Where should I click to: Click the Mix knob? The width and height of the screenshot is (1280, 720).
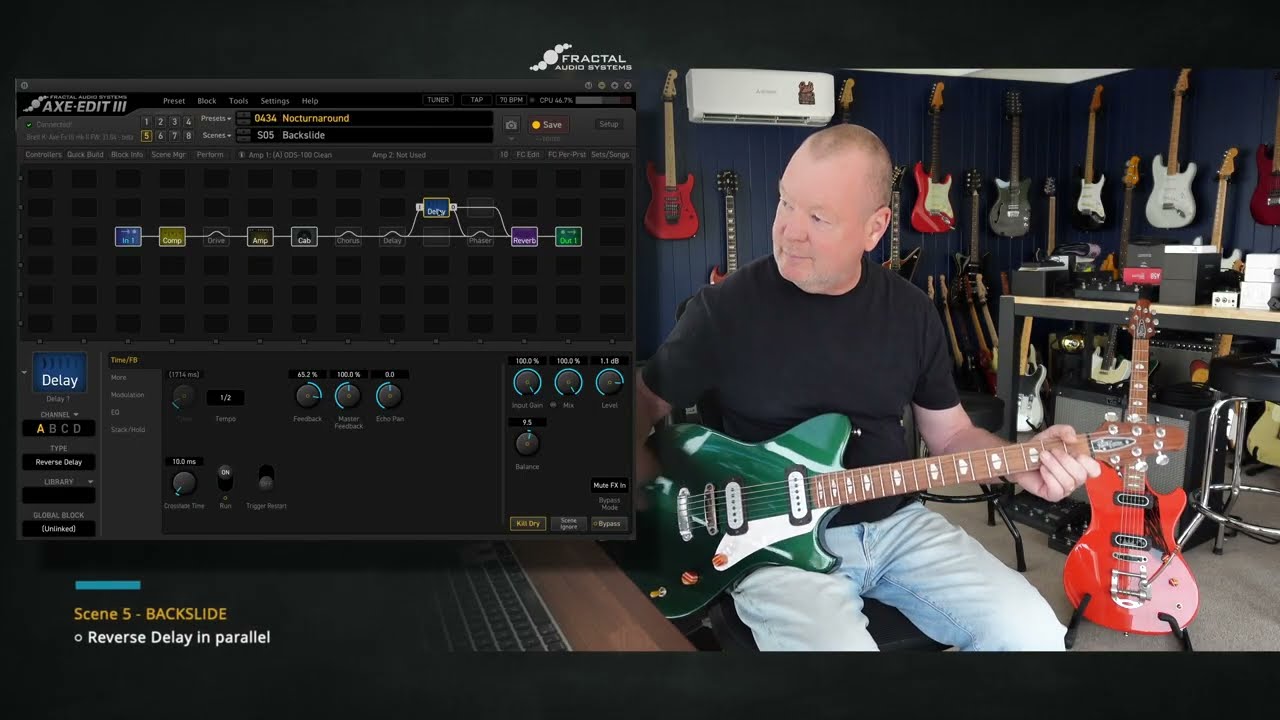(568, 382)
